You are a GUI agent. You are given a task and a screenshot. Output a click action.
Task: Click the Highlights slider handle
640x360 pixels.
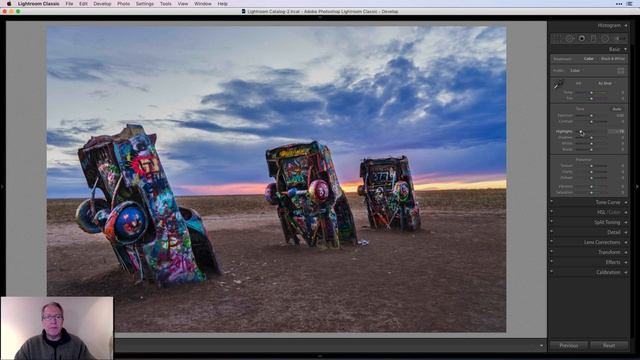point(580,132)
